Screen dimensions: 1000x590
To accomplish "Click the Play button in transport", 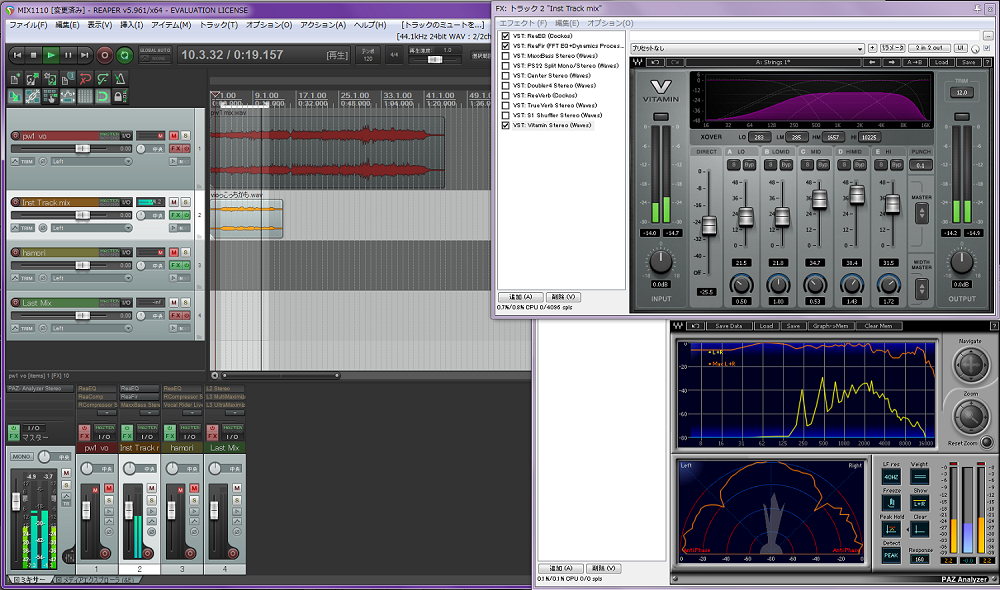I will (51, 55).
